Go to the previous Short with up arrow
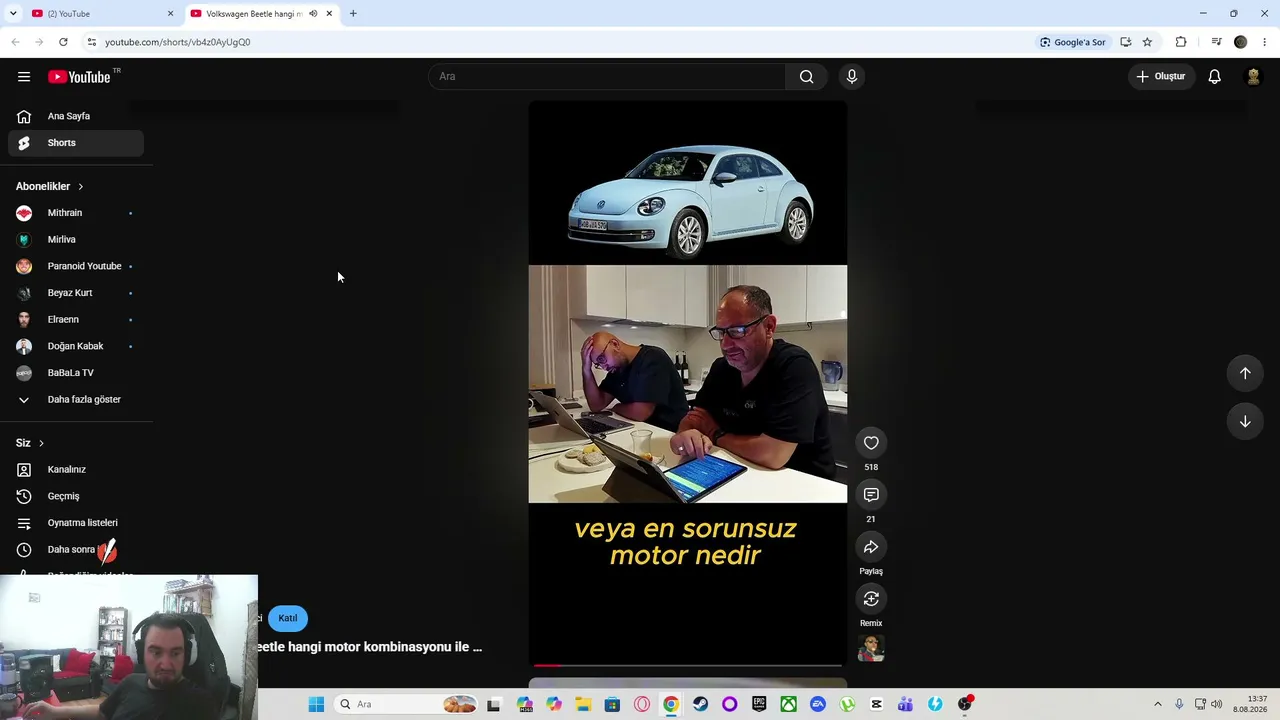This screenshot has height=720, width=1280. [1245, 373]
